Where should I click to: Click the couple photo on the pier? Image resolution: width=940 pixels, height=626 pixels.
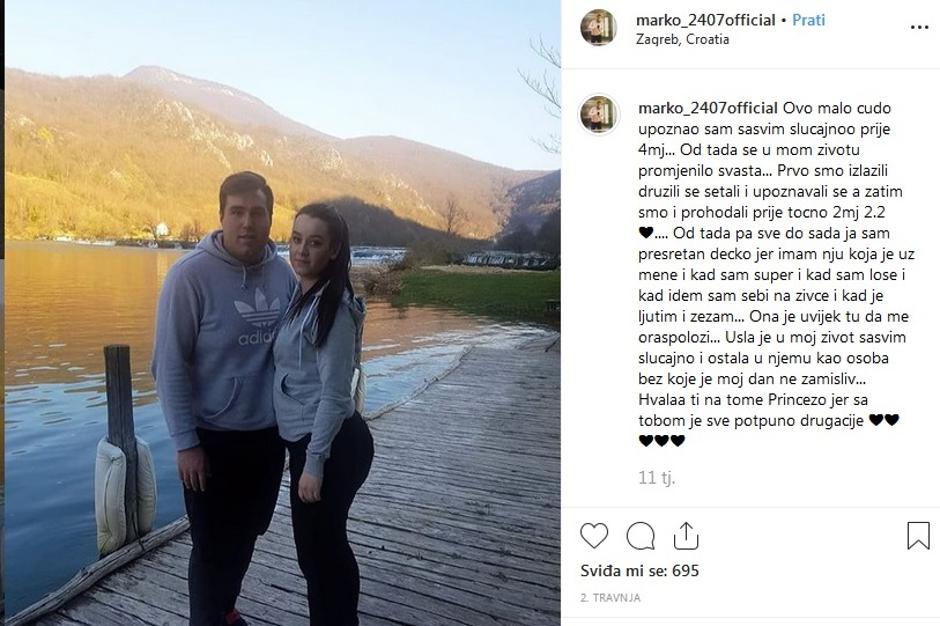[283, 313]
